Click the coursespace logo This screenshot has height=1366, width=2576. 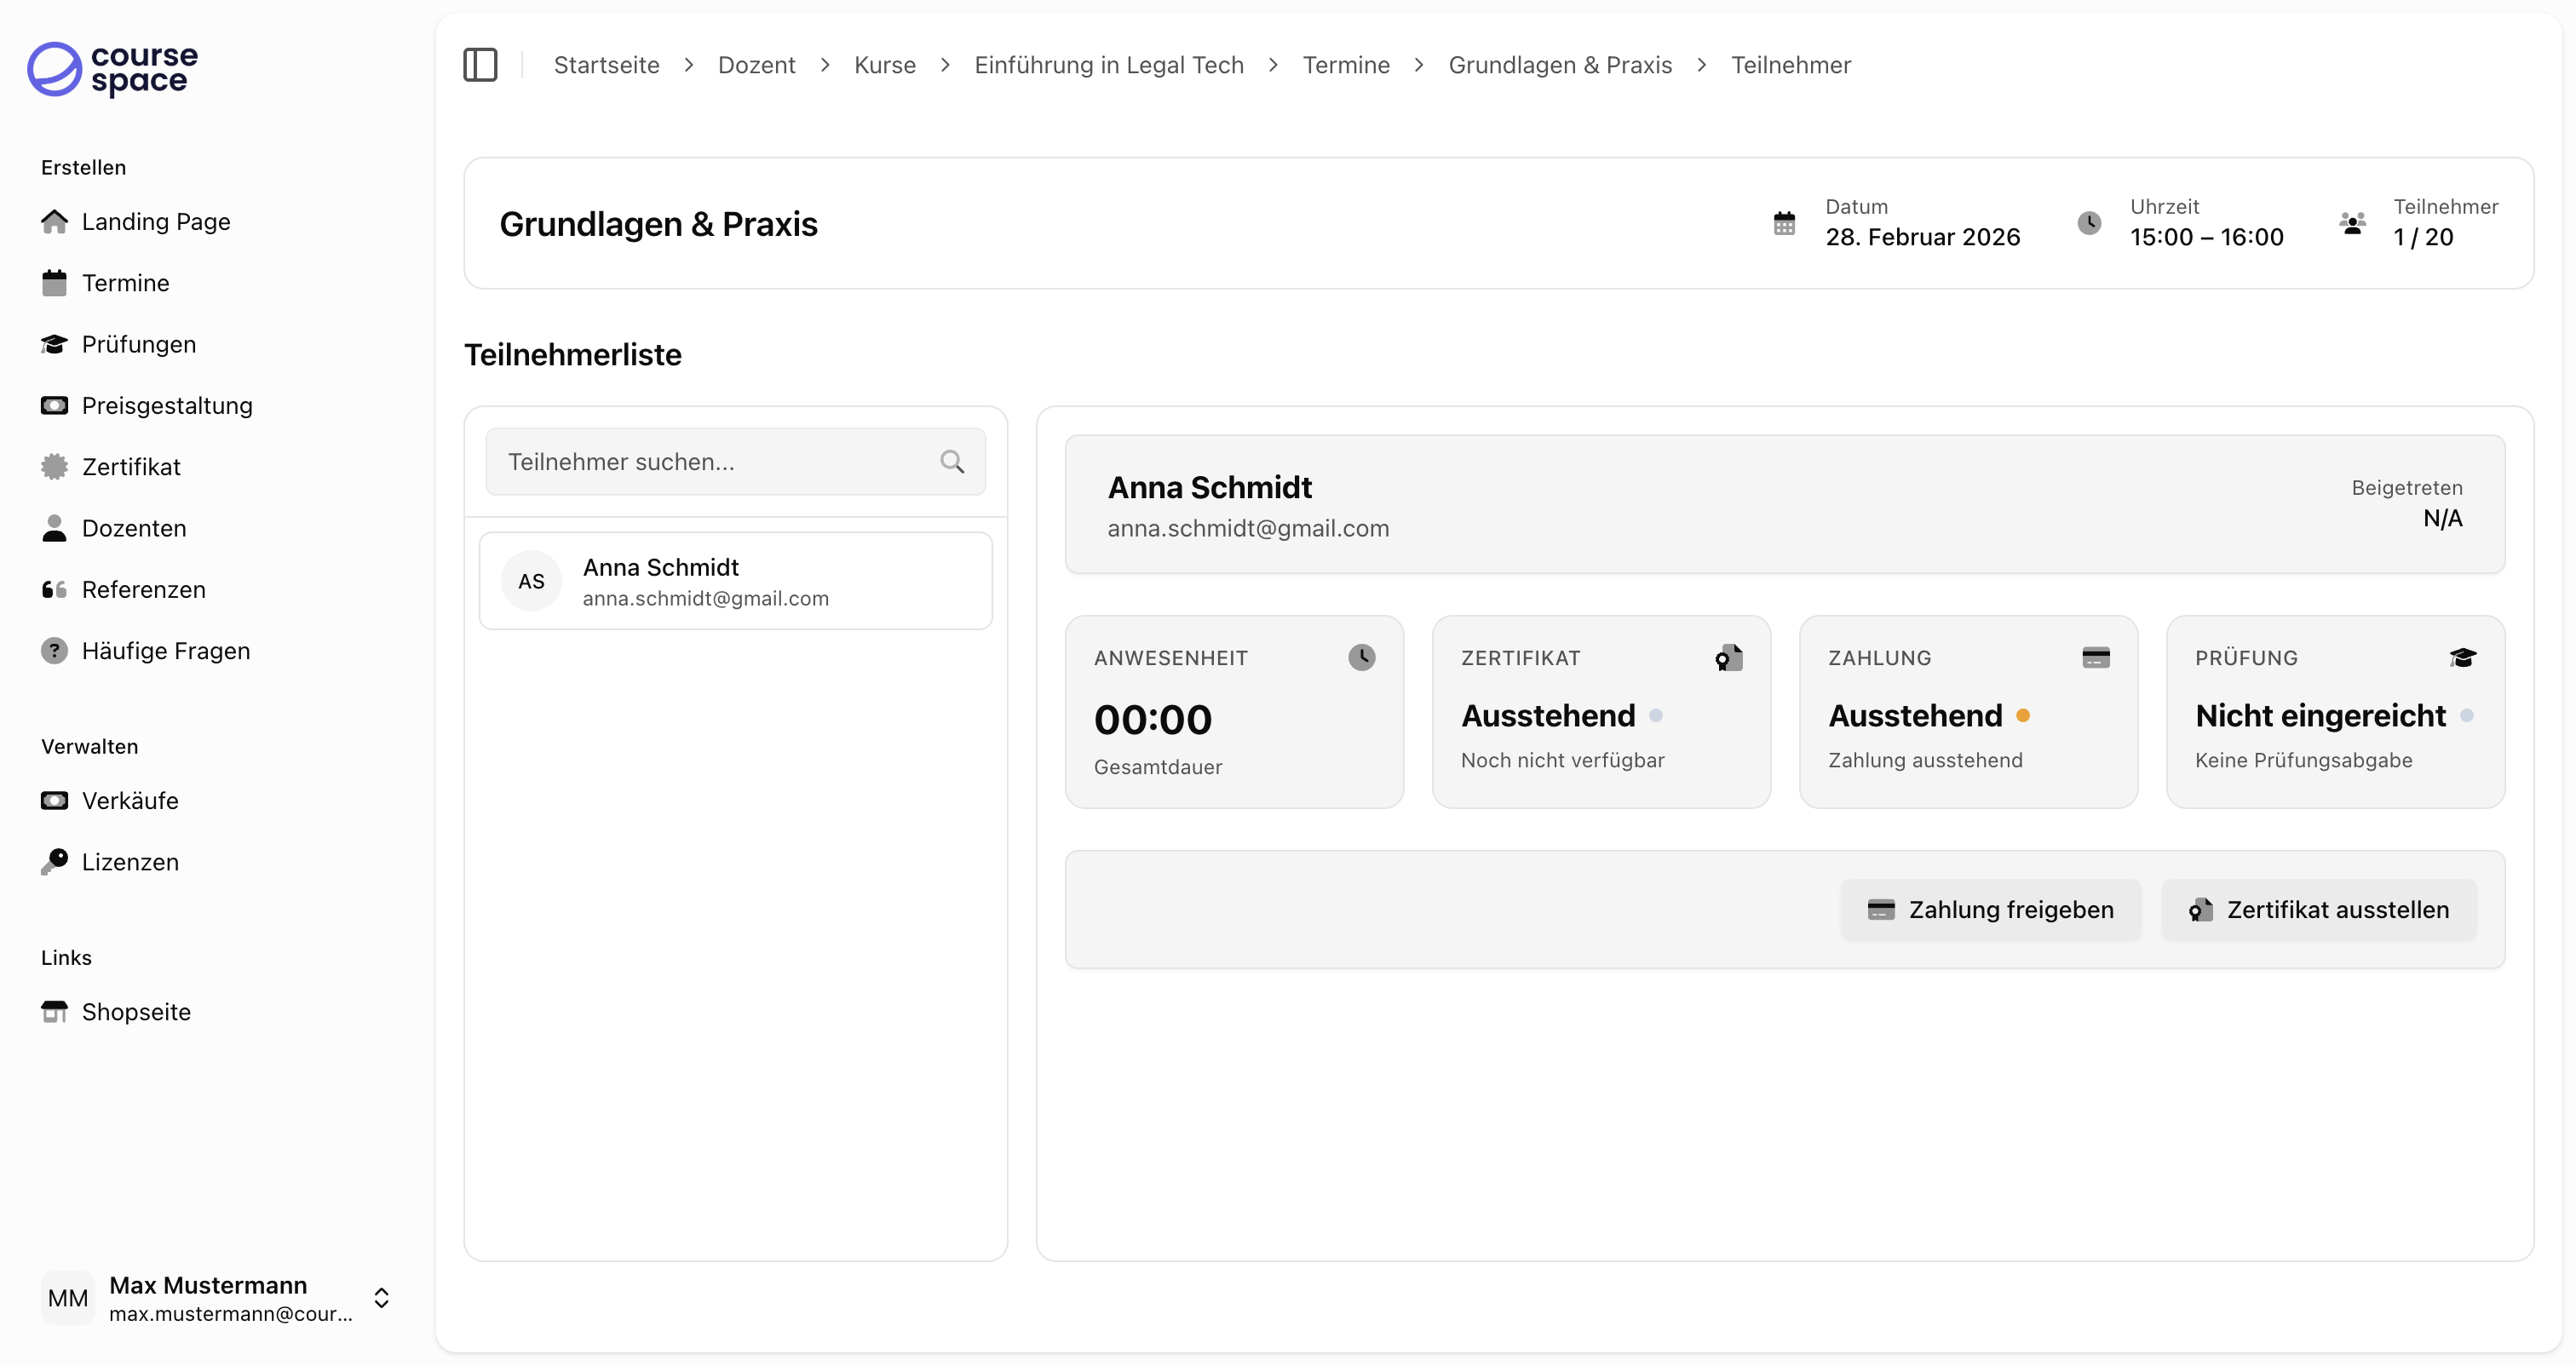click(x=113, y=69)
